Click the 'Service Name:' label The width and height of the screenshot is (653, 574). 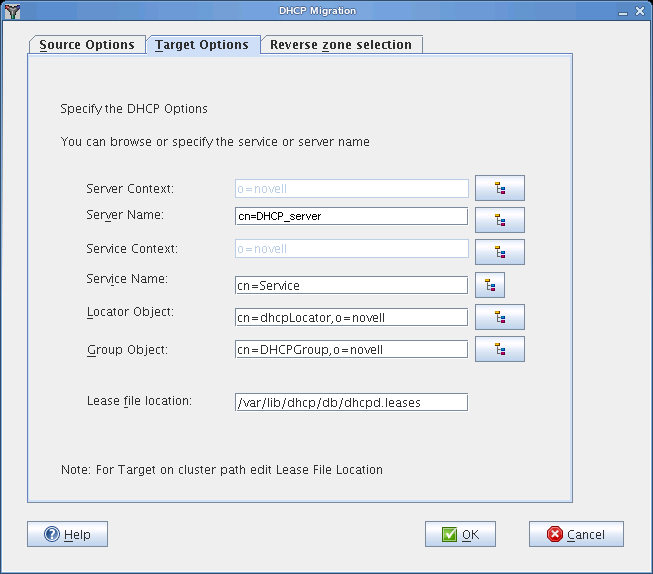[x=127, y=279]
